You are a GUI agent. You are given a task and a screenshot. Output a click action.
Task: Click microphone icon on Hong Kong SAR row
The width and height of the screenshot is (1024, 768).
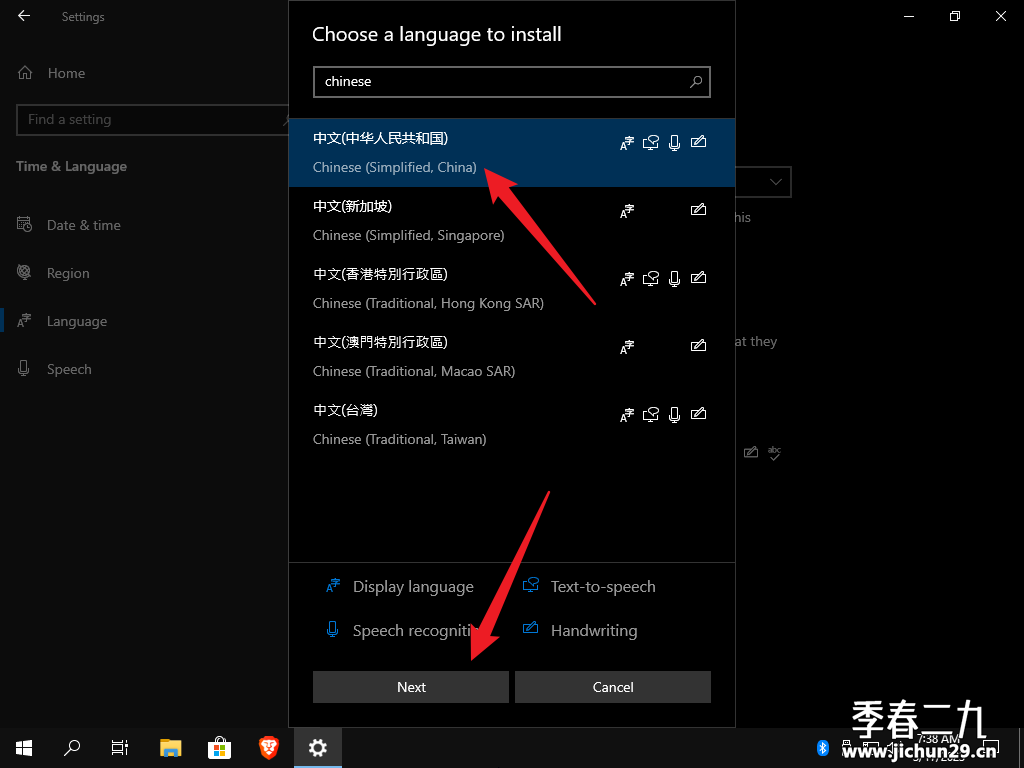[675, 278]
